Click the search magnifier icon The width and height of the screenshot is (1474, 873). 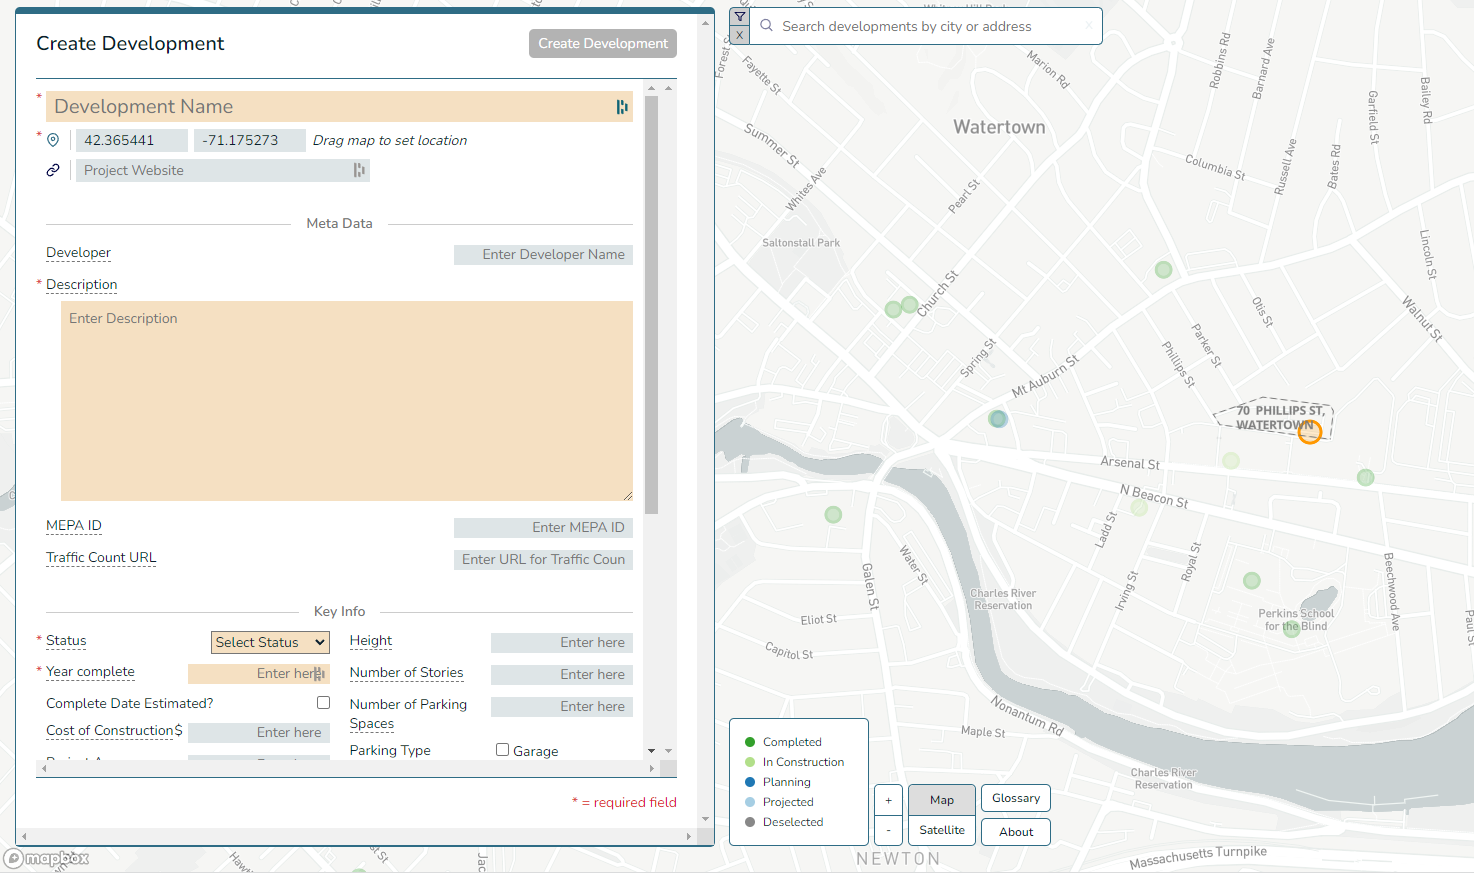pyautogui.click(x=767, y=26)
